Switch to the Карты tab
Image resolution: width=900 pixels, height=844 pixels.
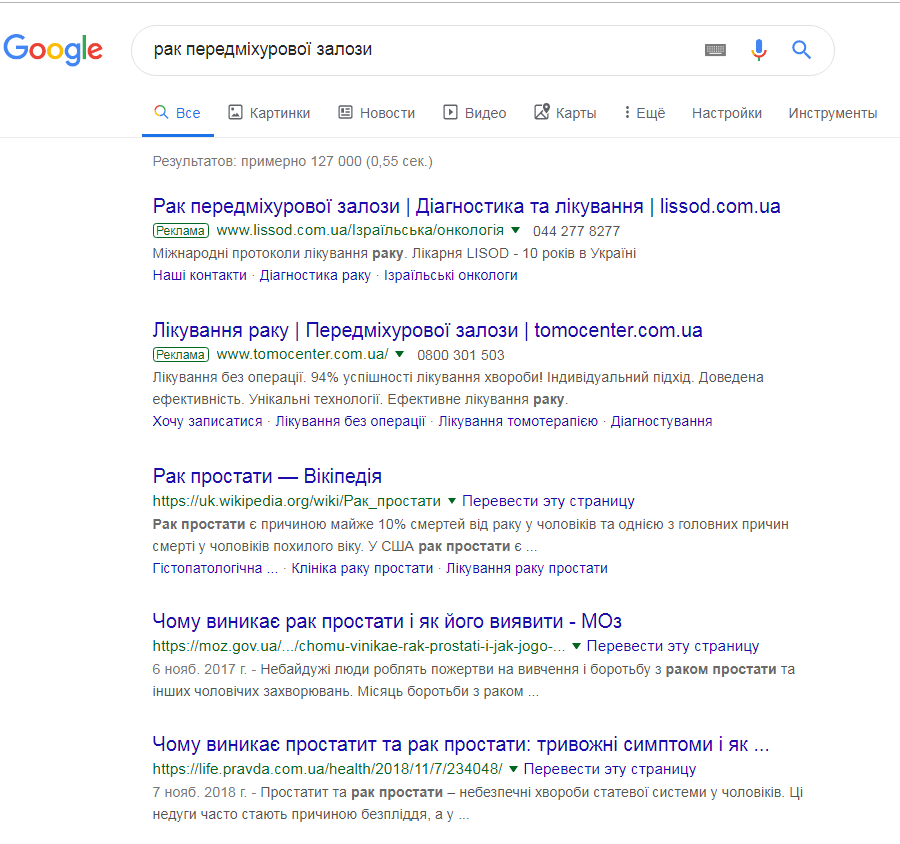[x=565, y=113]
